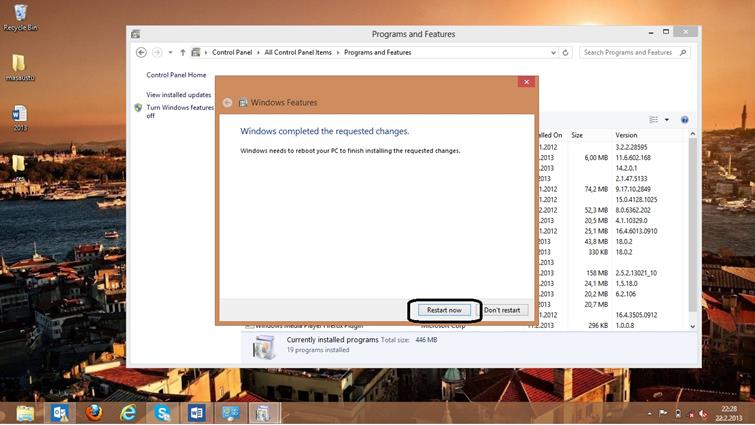Open Skype from taskbar

[163, 413]
